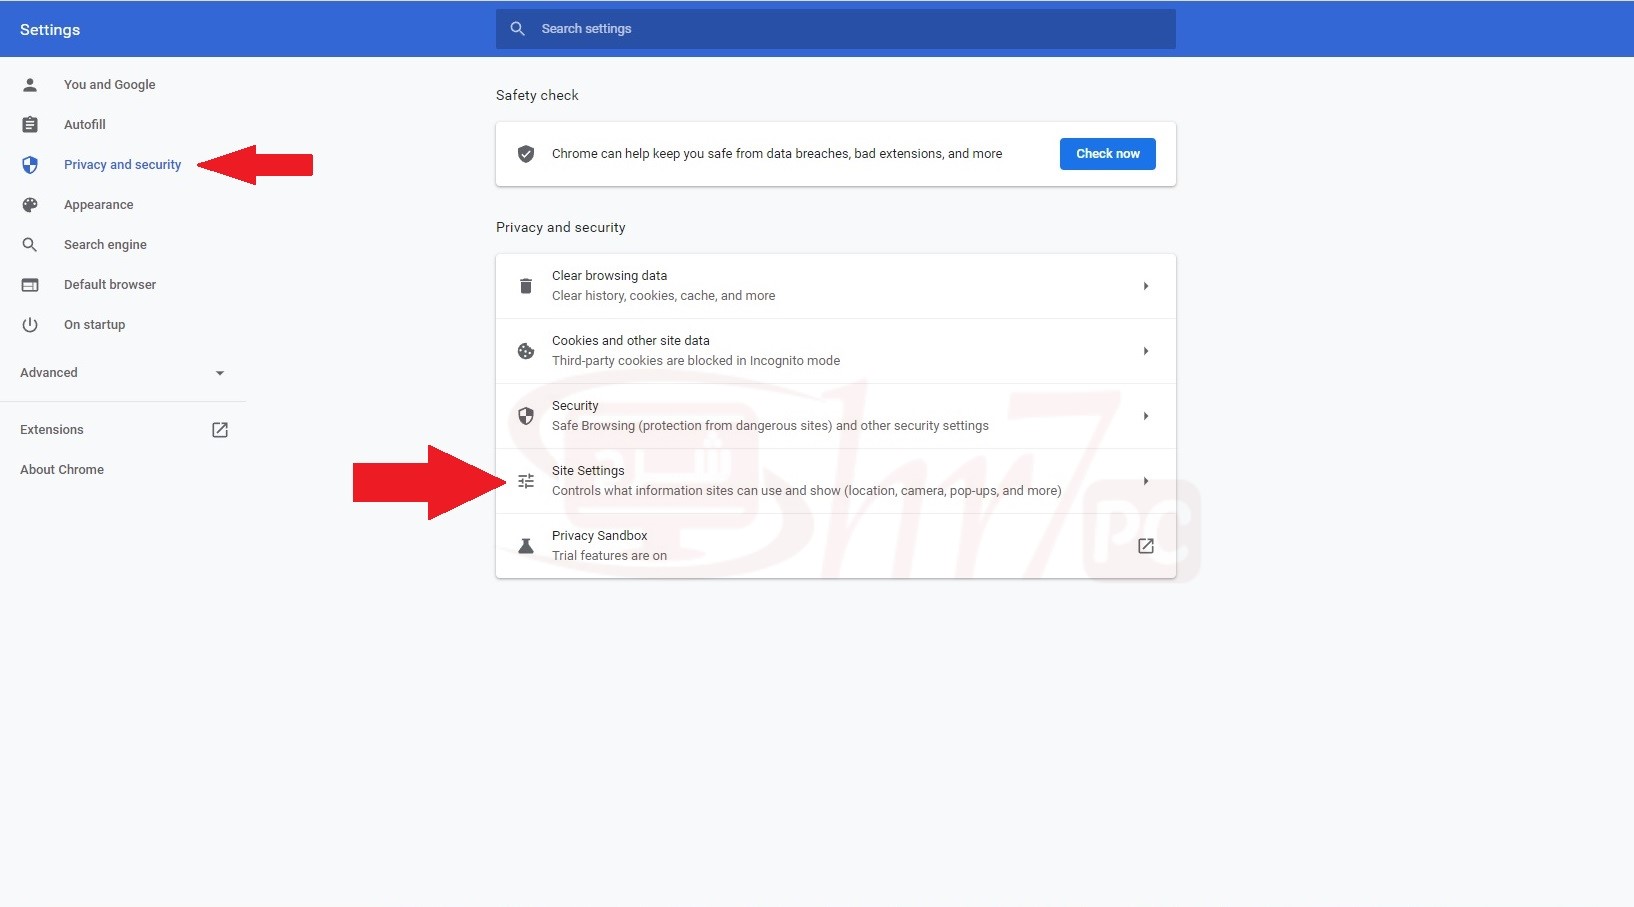Image resolution: width=1634 pixels, height=907 pixels.
Task: Go to Default browser settings
Action: pos(110,285)
